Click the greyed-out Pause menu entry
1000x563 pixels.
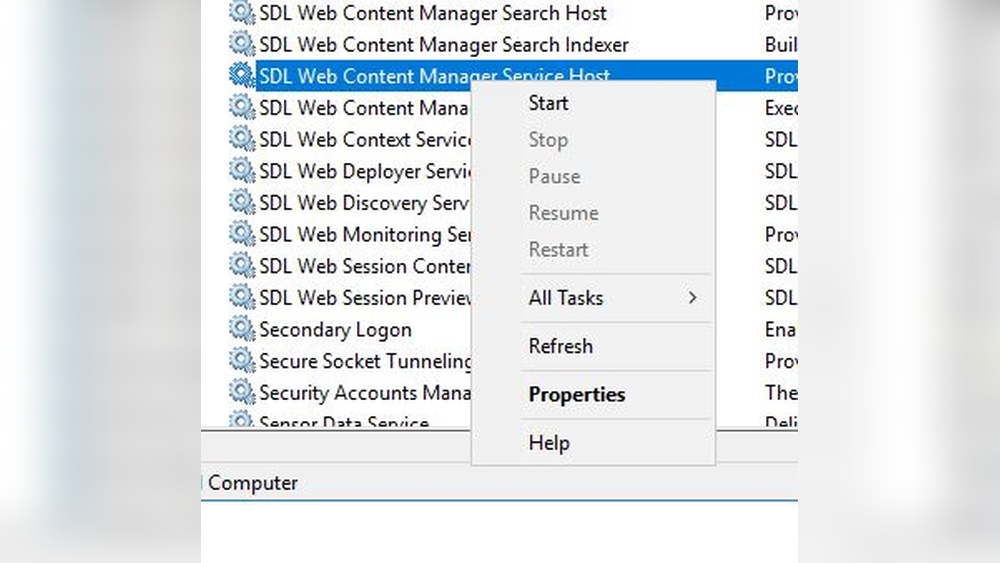[554, 176]
